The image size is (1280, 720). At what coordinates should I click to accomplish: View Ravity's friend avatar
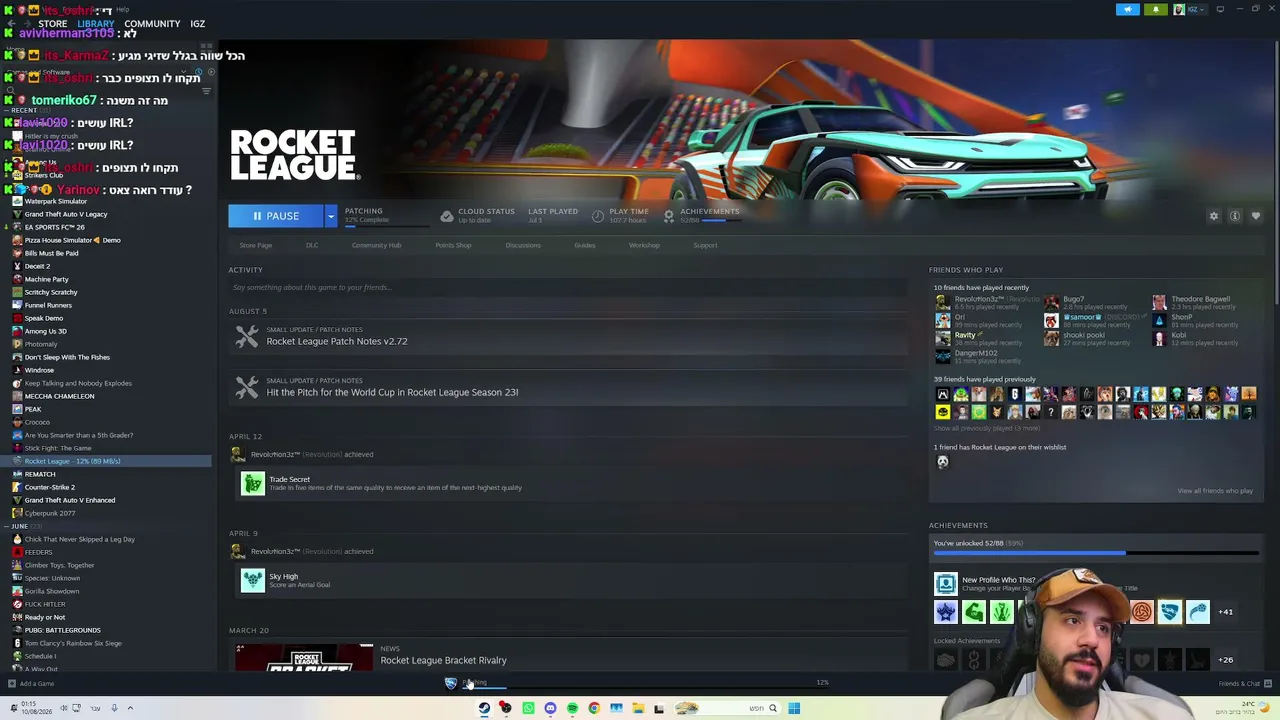point(942,338)
